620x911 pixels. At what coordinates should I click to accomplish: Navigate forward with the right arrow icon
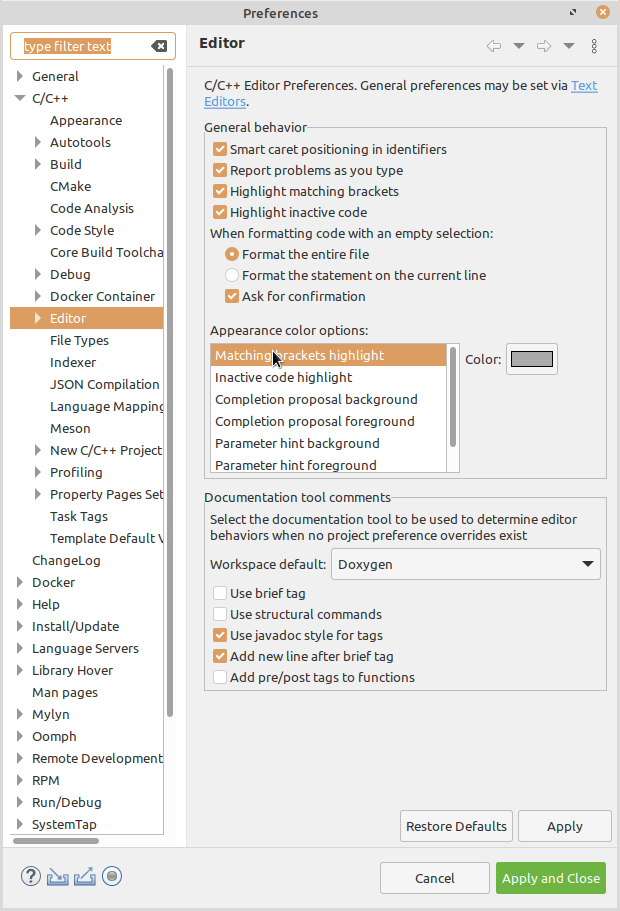click(x=544, y=46)
